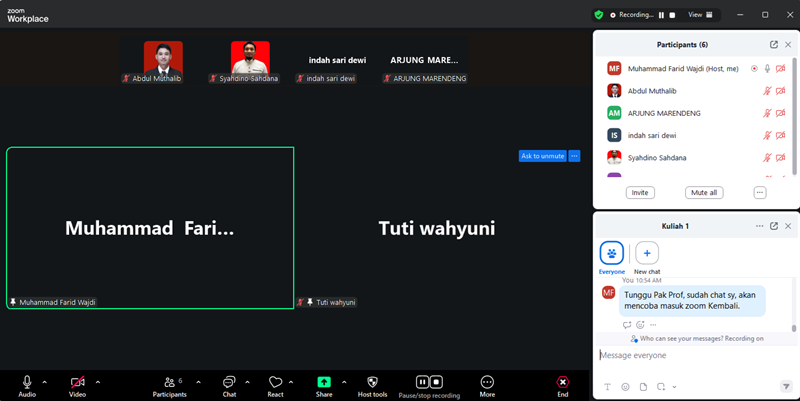Image resolution: width=800 pixels, height=401 pixels.
Task: Open emoji picker in chat composer
Action: pyautogui.click(x=625, y=387)
